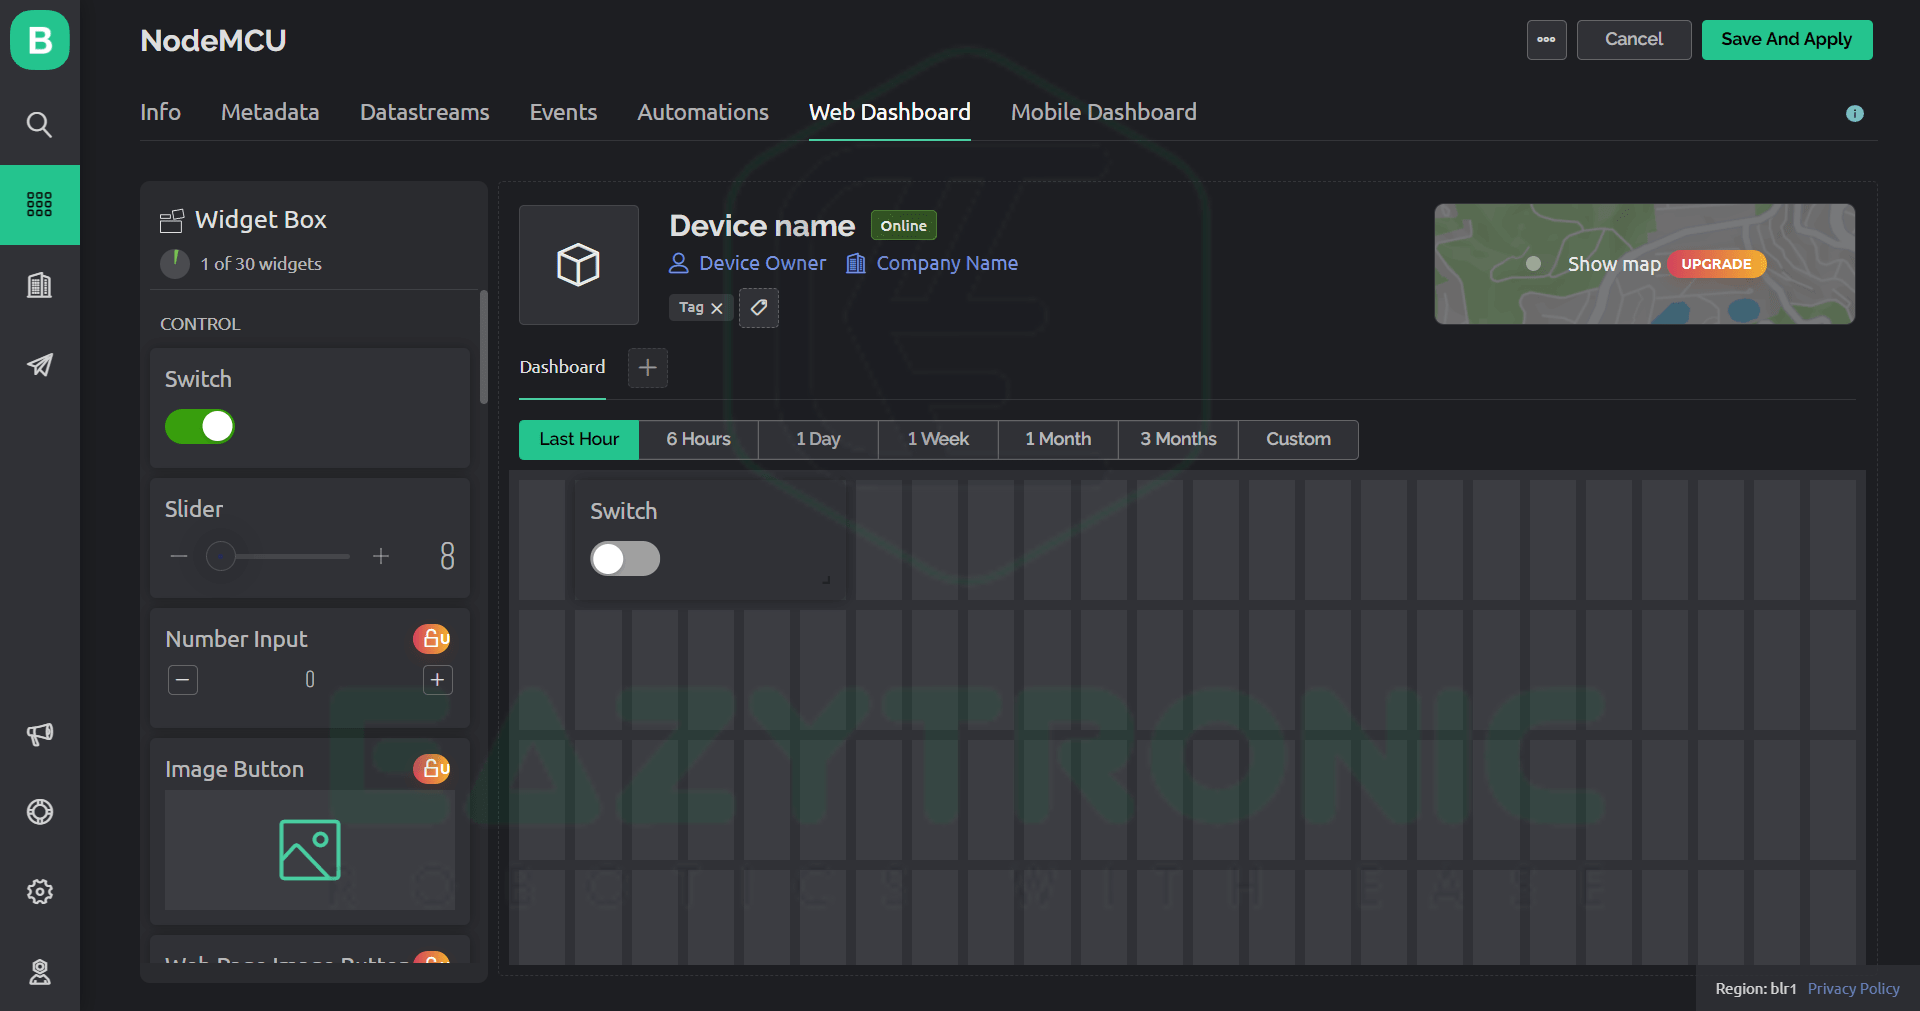Open search in the left sidebar

39,124
